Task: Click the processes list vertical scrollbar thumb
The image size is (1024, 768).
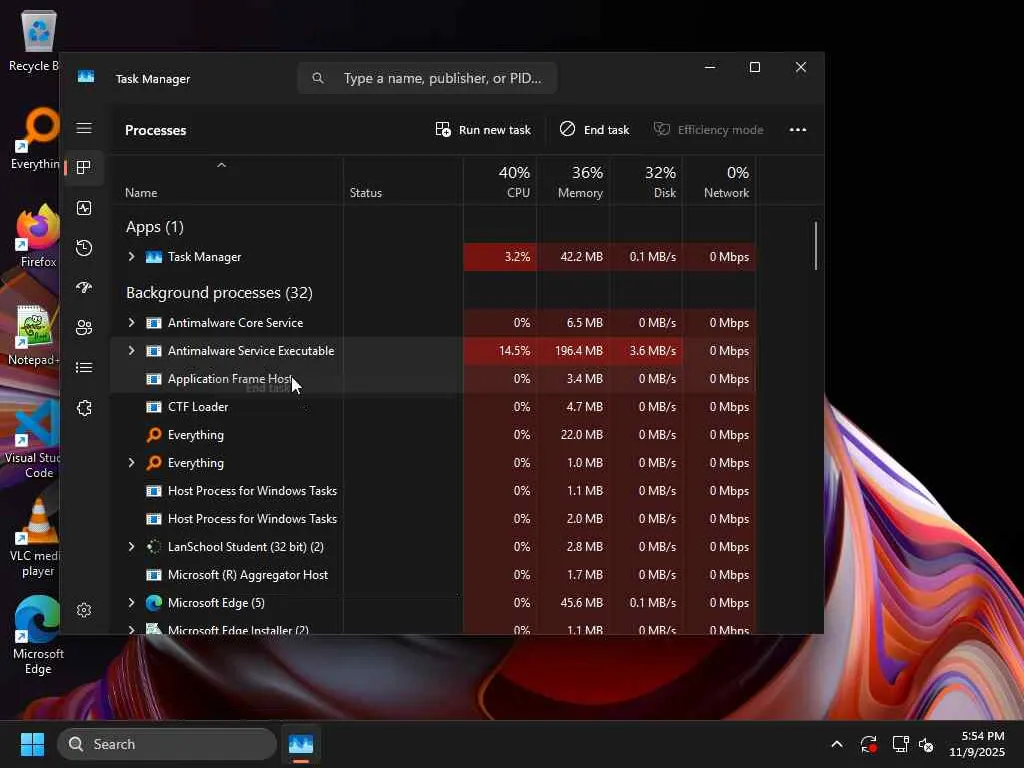Action: pos(816,246)
